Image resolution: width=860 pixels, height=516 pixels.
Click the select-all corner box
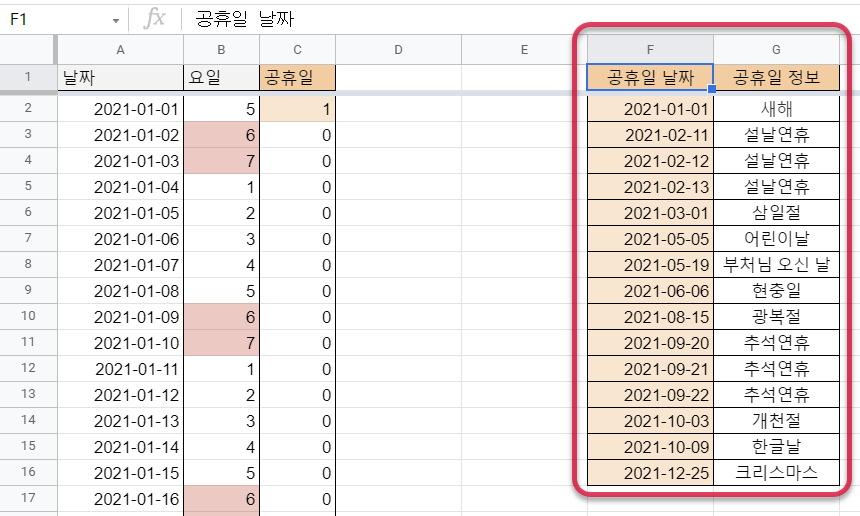(27, 49)
